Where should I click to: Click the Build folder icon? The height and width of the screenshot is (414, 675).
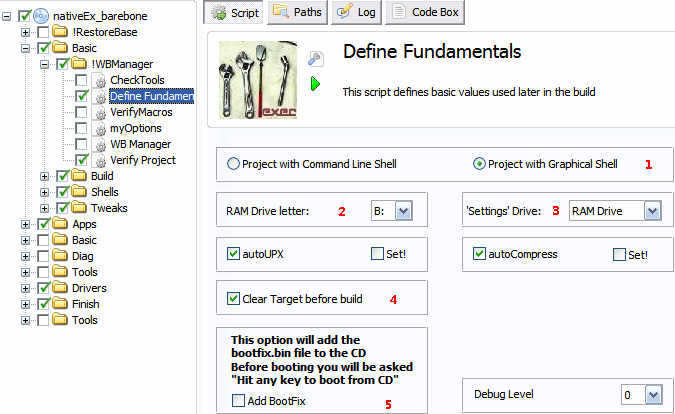[79, 176]
